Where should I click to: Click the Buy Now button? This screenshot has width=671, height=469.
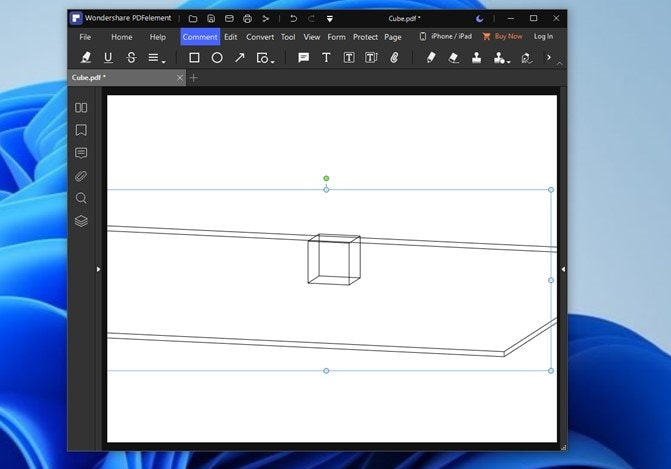coord(502,36)
